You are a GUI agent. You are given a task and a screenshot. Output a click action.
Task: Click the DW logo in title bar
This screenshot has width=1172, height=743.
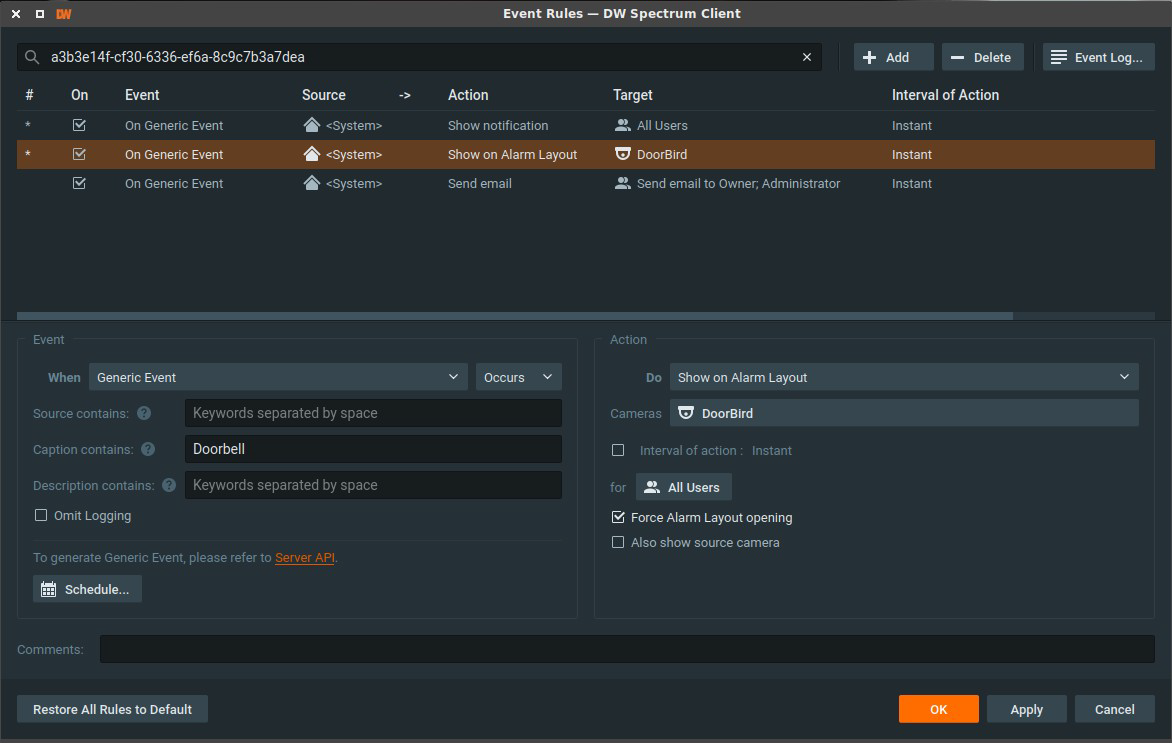[64, 13]
